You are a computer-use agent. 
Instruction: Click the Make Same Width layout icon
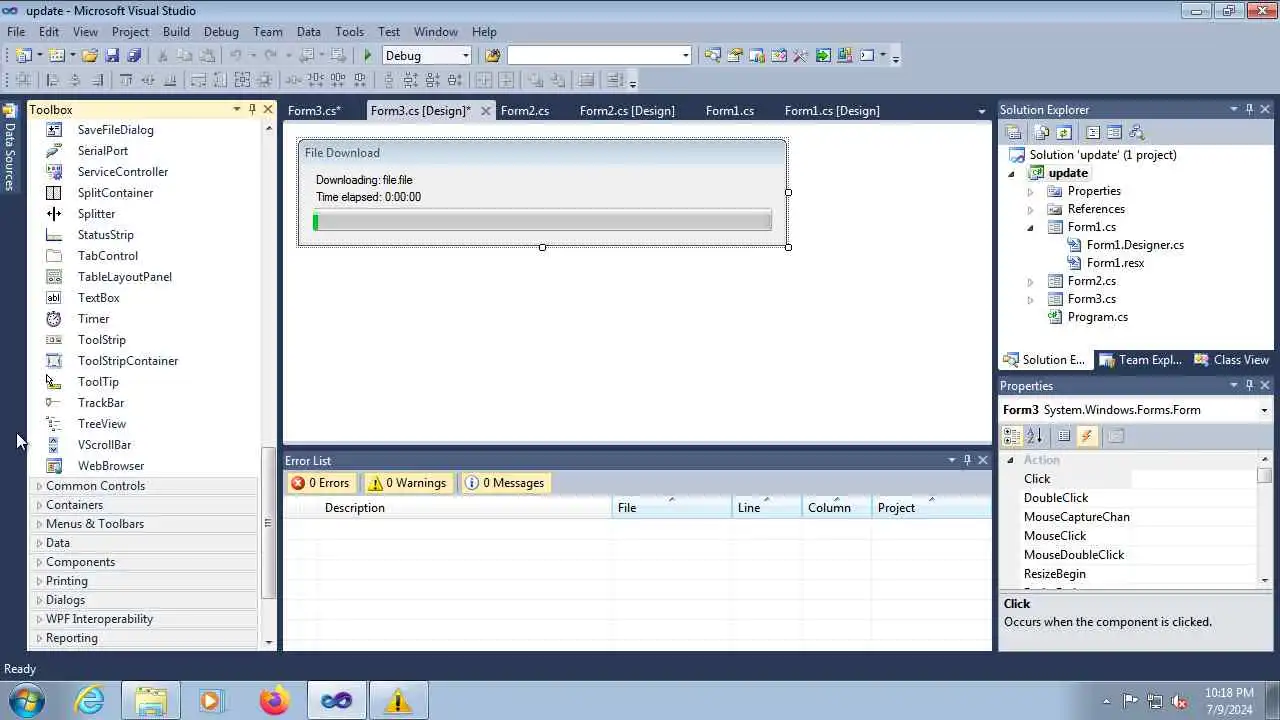198,80
